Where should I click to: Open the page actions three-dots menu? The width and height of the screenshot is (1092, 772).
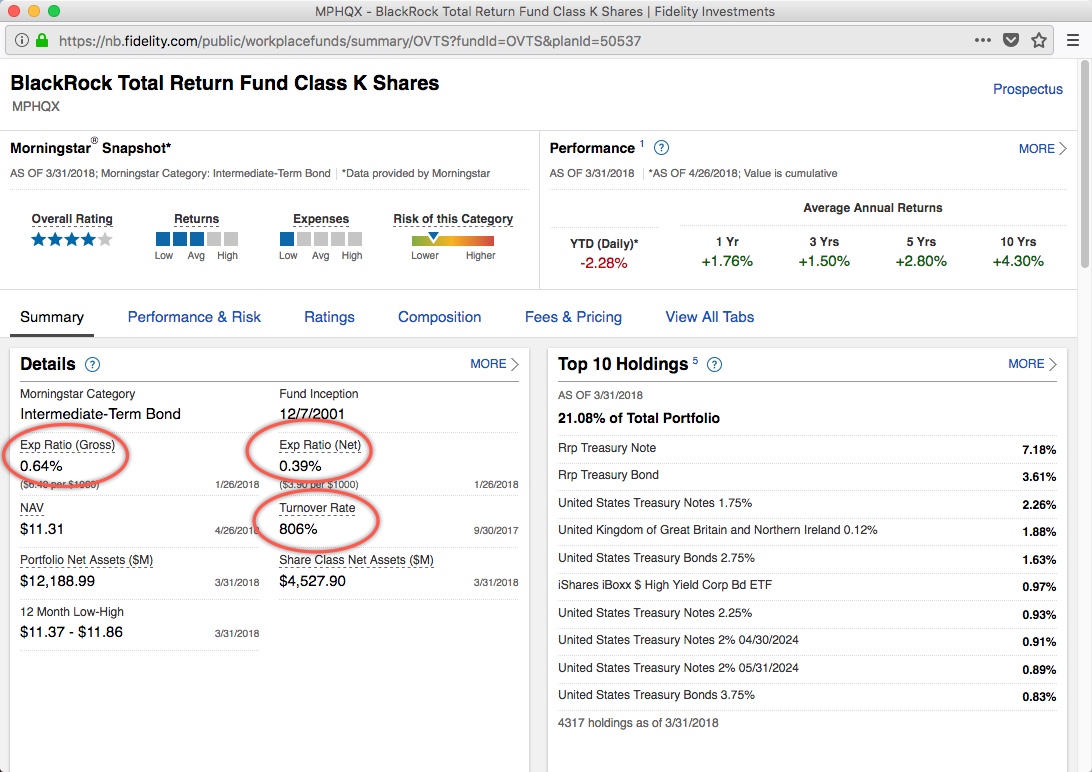[x=983, y=40]
